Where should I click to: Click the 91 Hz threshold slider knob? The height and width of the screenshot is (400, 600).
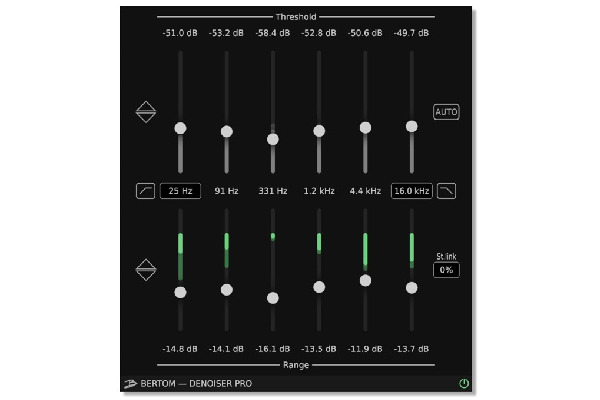[227, 131]
